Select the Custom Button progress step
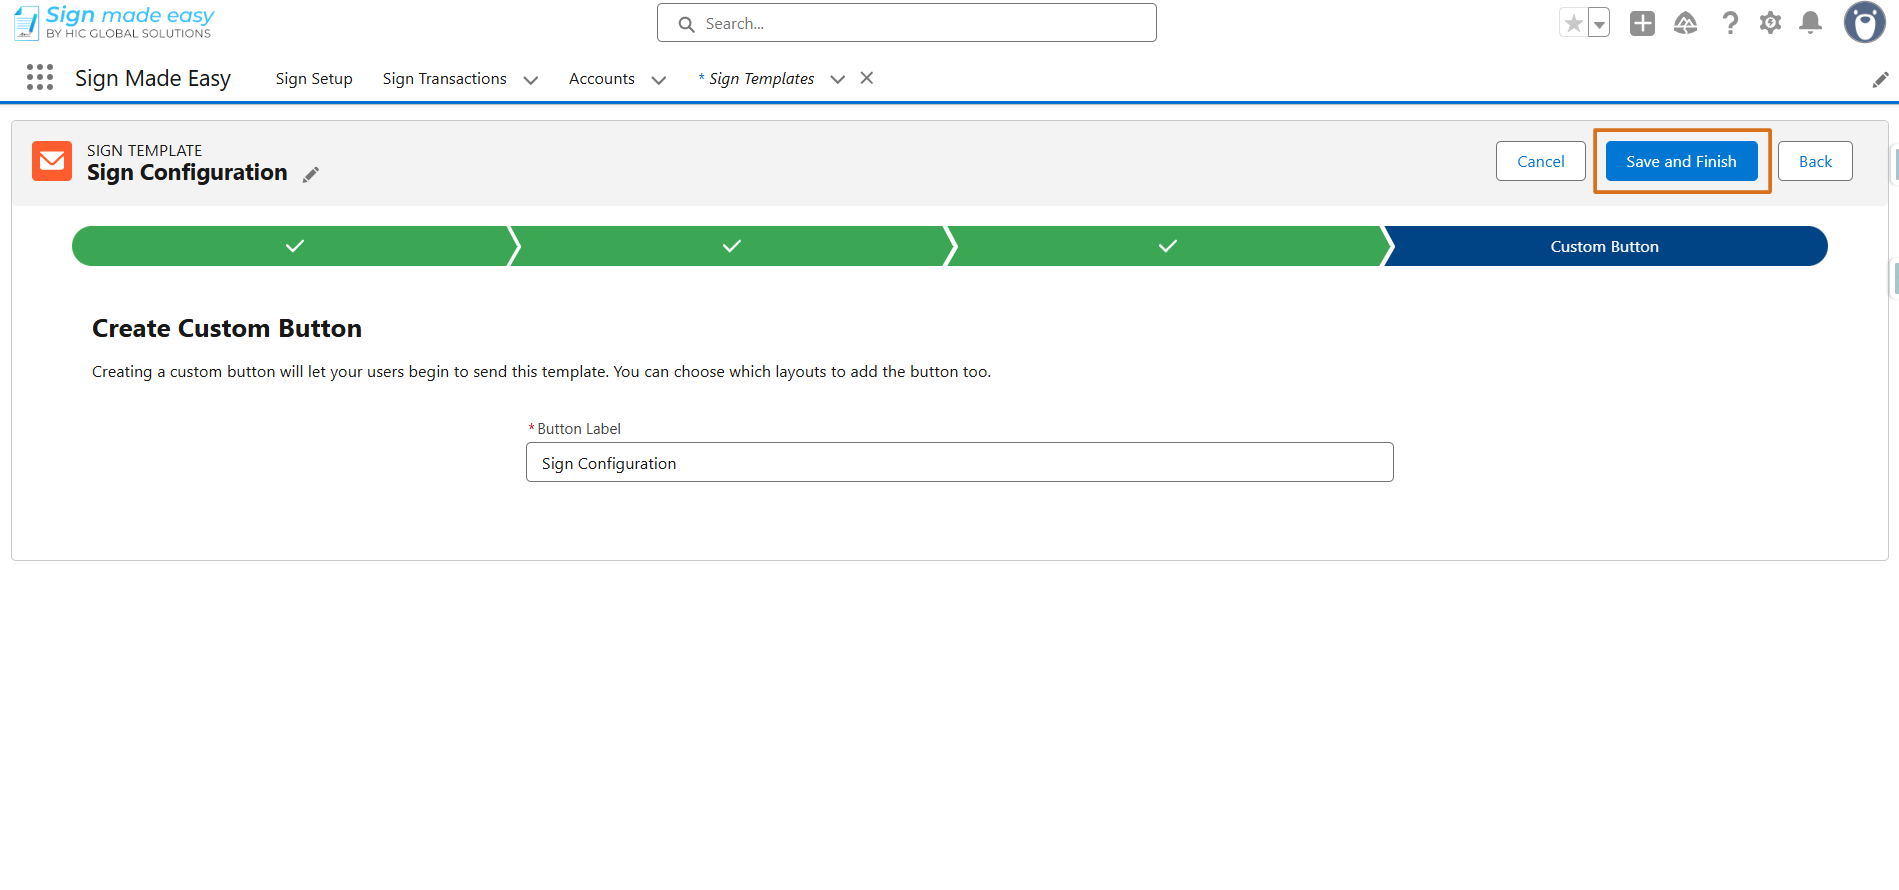Image resolution: width=1899 pixels, height=890 pixels. pyautogui.click(x=1604, y=246)
